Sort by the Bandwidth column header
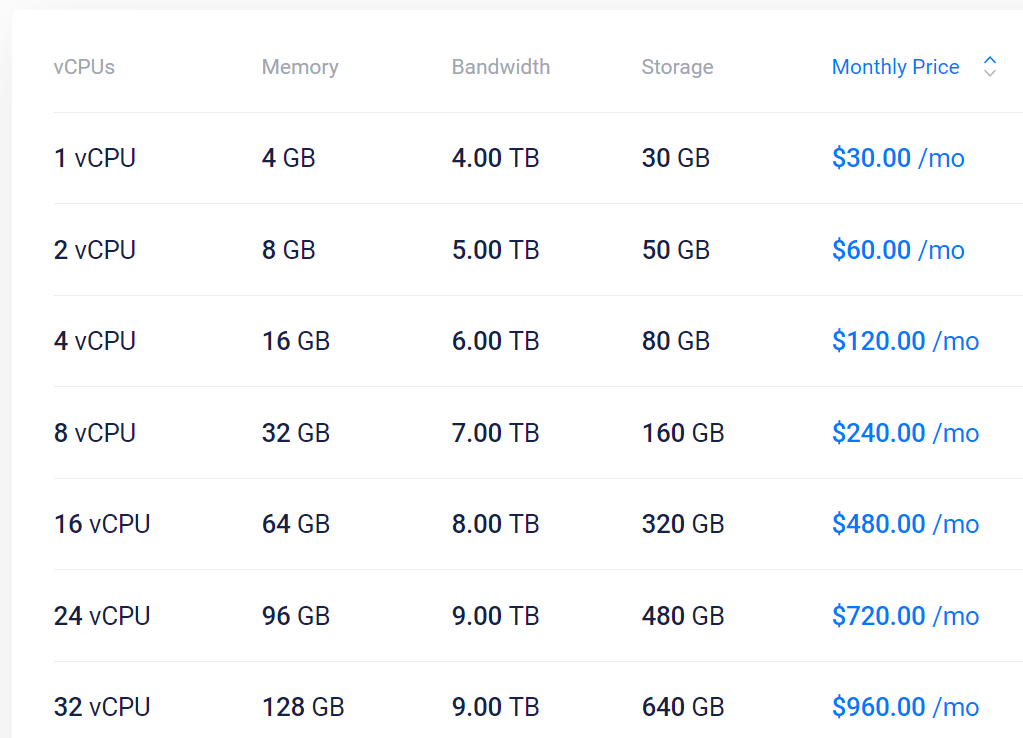 click(x=501, y=67)
